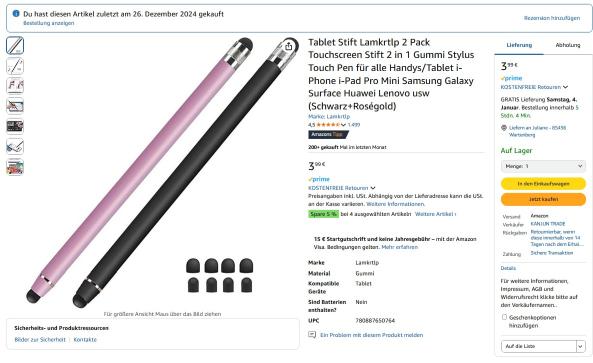Image resolution: width=593 pixels, height=363 pixels.
Task: Expand KOSTENFREIE Retouren chevron in buy box
Action: click(565, 87)
